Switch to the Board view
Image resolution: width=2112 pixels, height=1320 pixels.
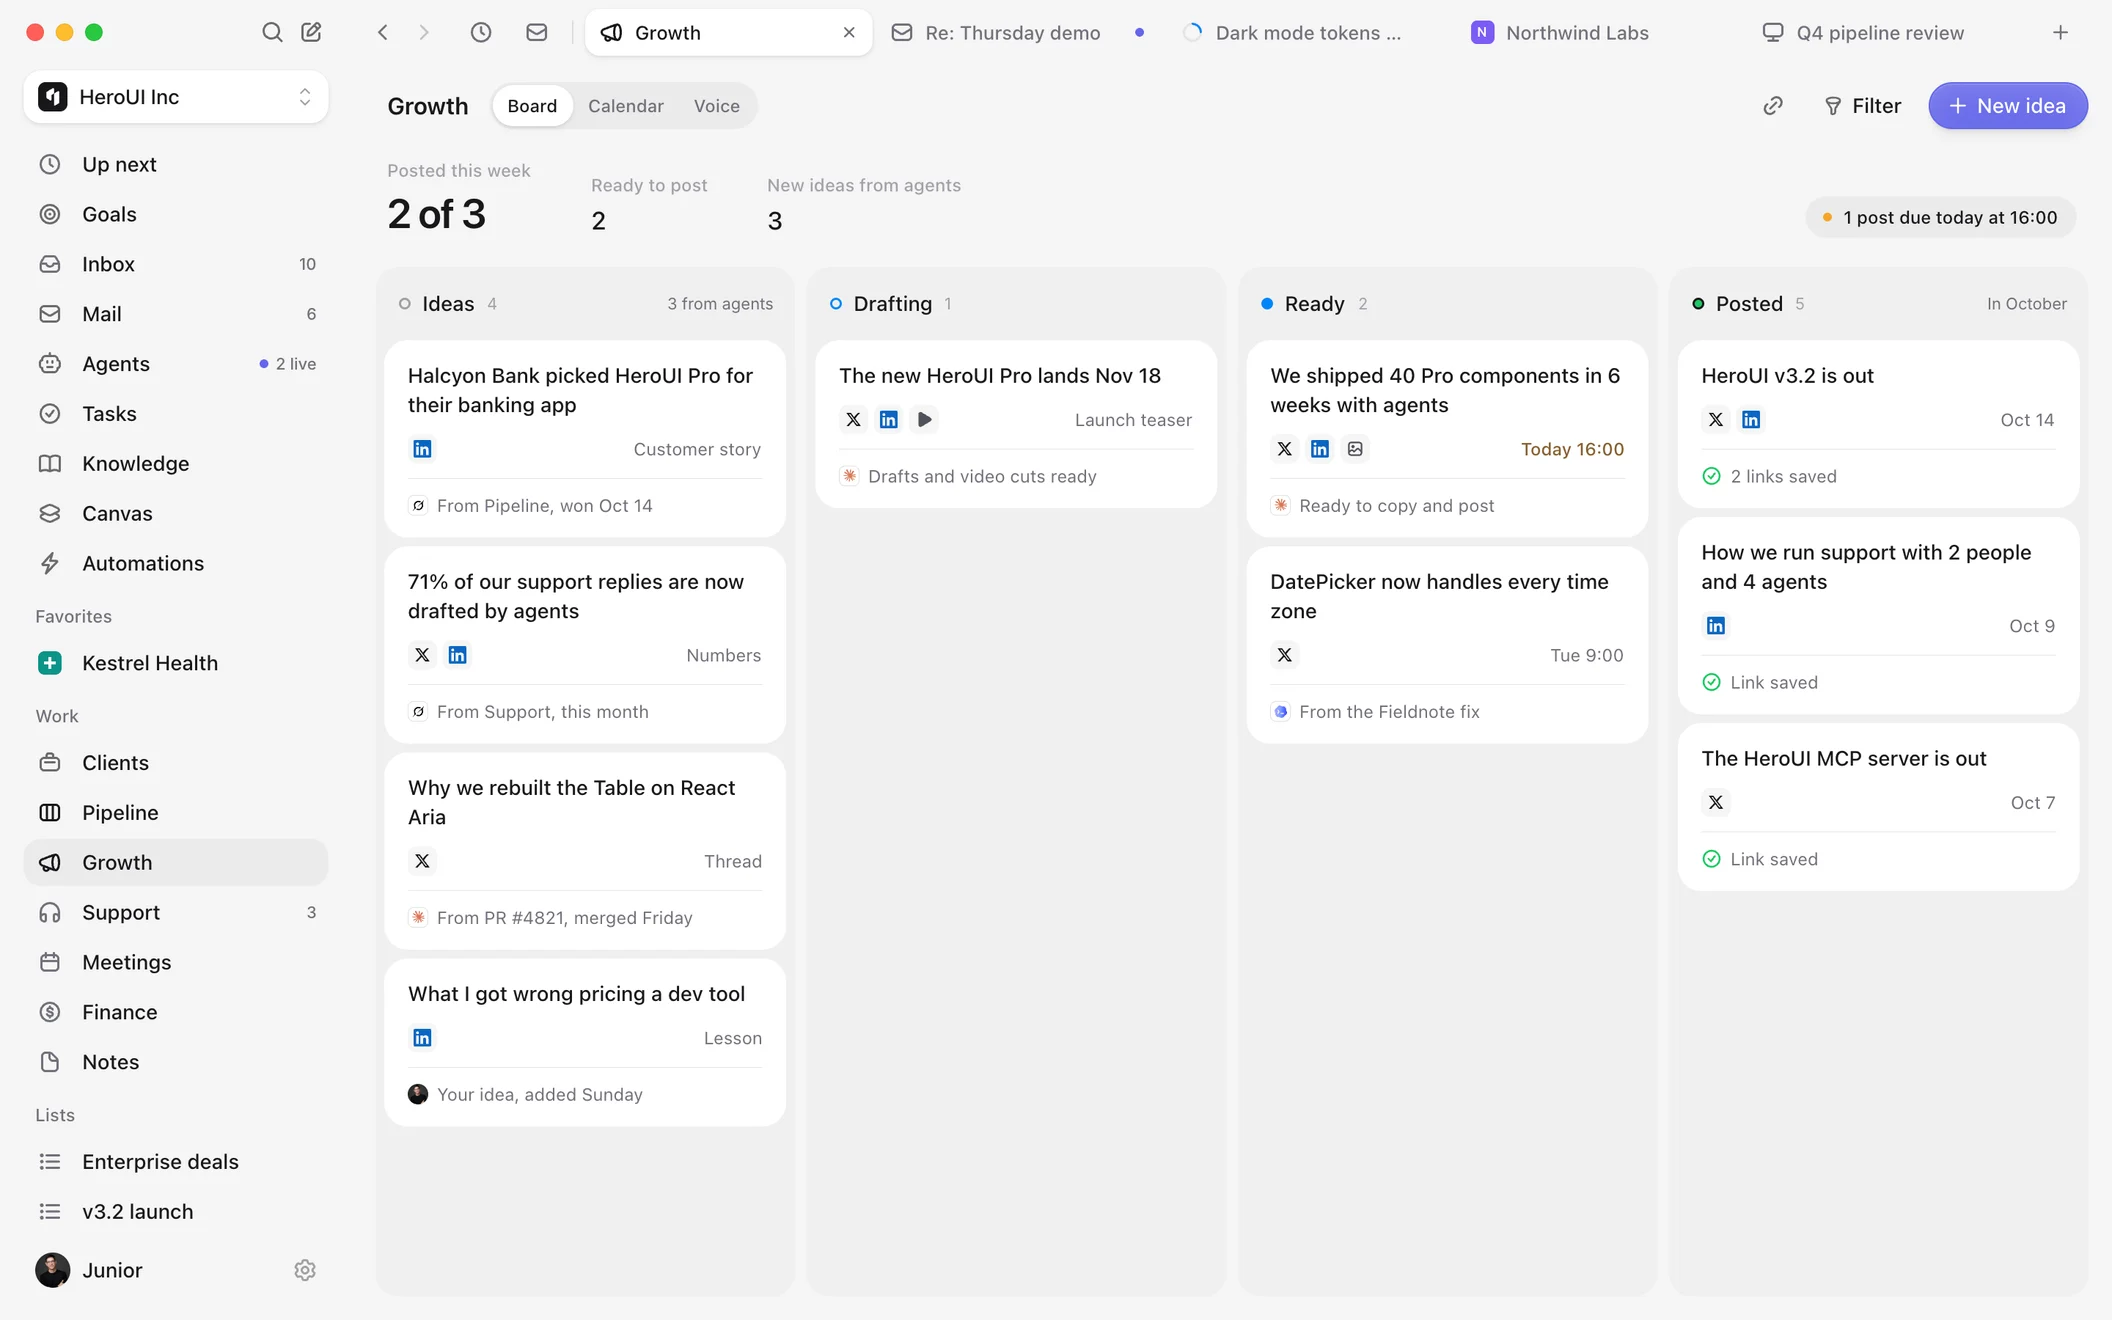pyautogui.click(x=532, y=106)
